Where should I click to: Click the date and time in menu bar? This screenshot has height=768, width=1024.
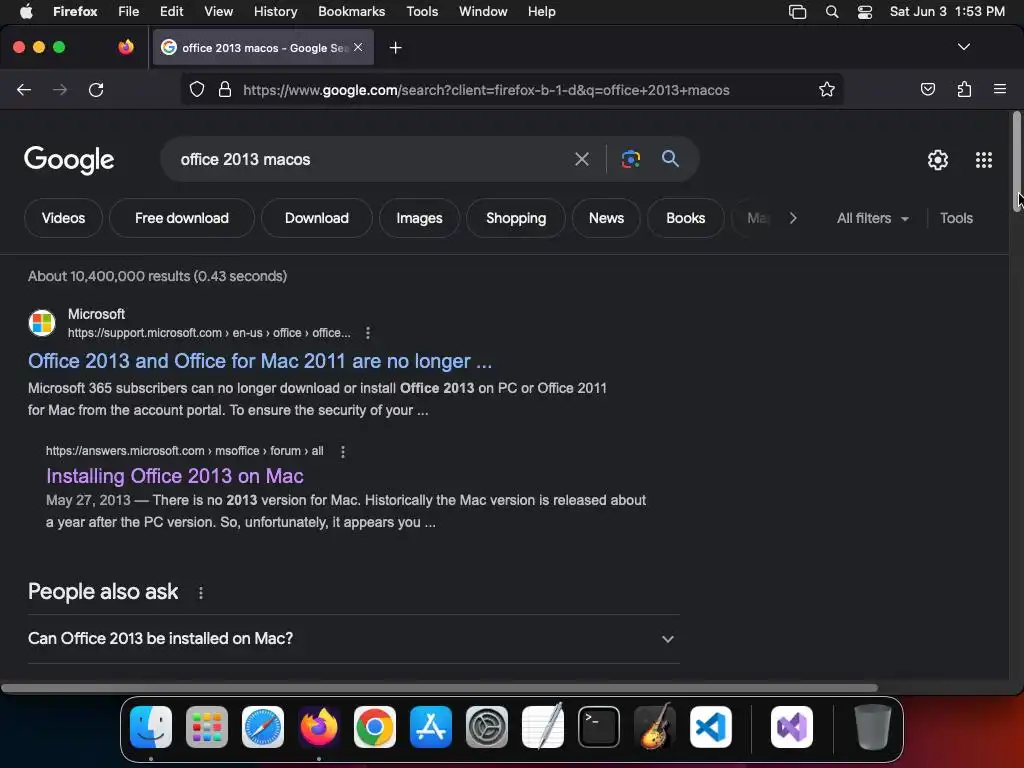947,12
